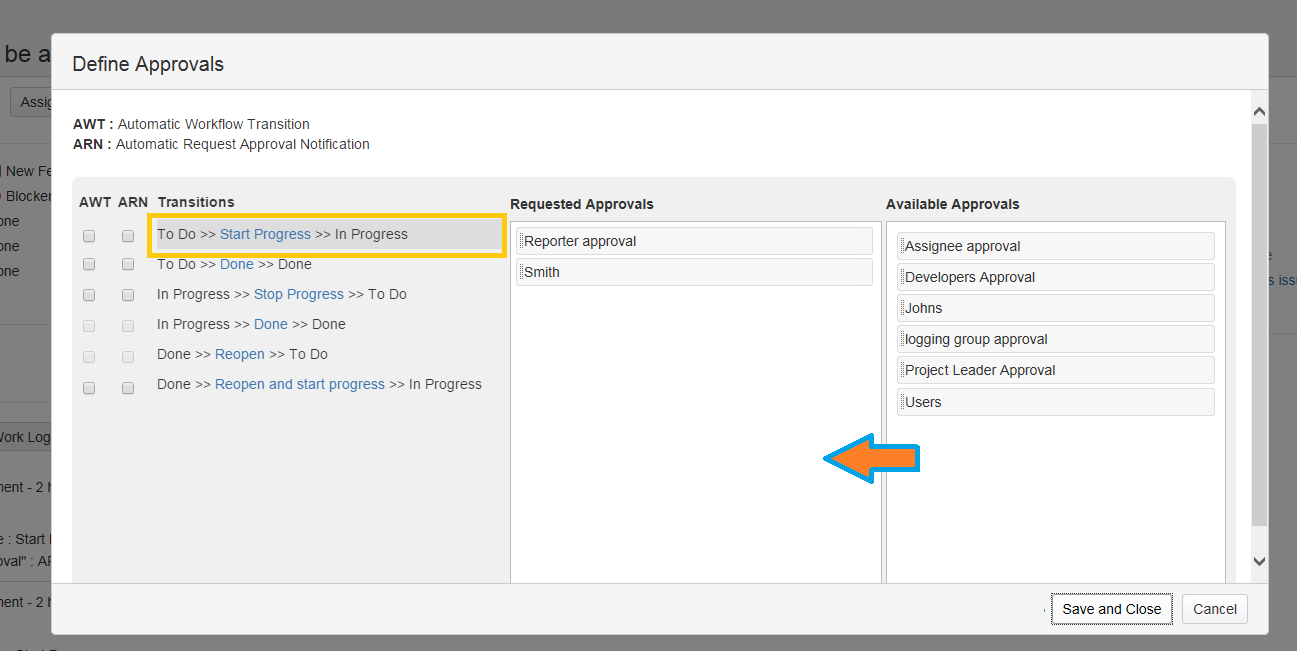Select Reporter approval in Requested Approvals

[694, 241]
